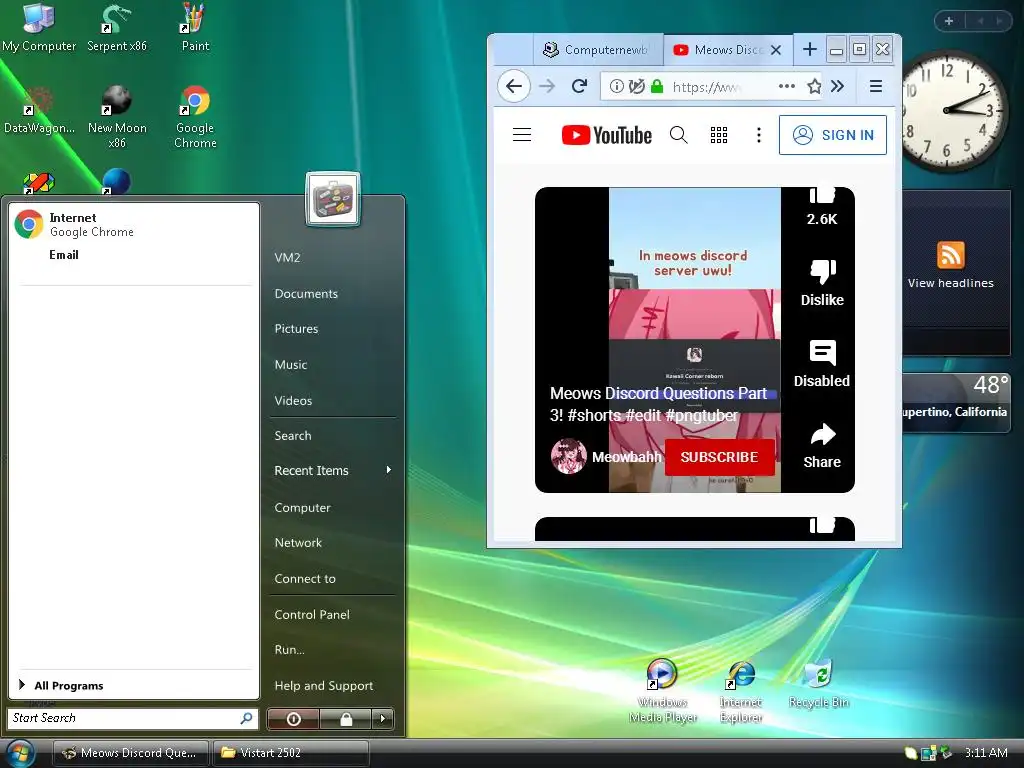Viewport: 1024px width, 768px height.
Task: Open Music from Start menu
Action: [x=291, y=364]
